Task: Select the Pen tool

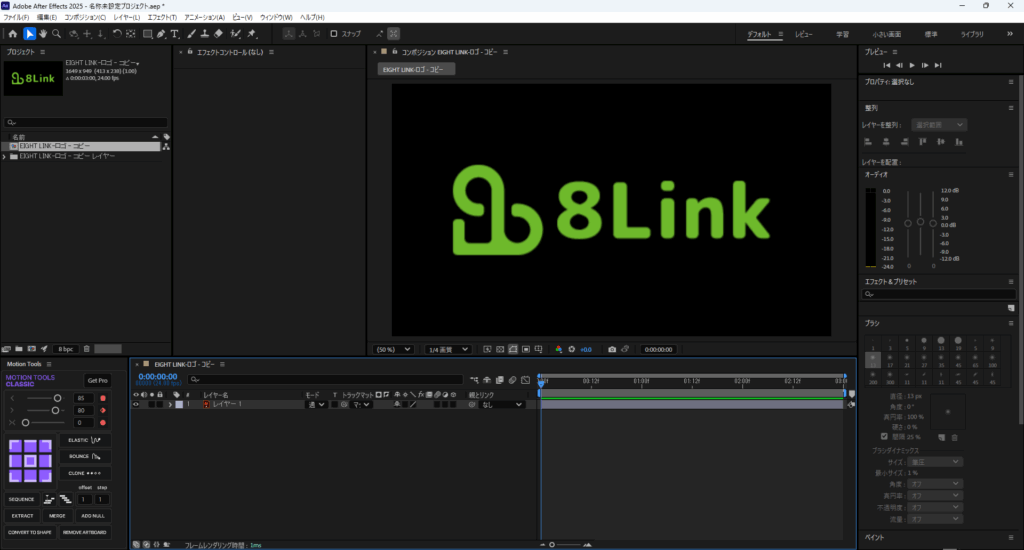Action: 161,34
